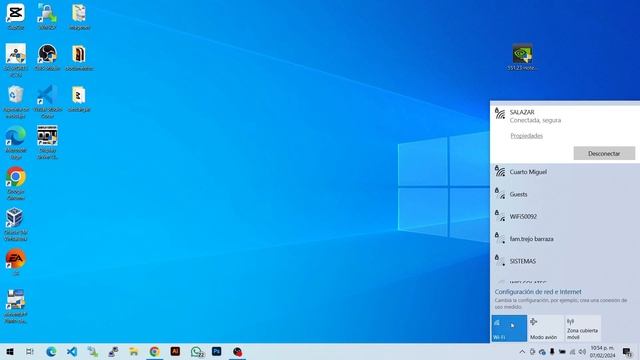Viewport: 640px width, 360px height.
Task: Select the Cuarto Miguel network
Action: coord(565,172)
